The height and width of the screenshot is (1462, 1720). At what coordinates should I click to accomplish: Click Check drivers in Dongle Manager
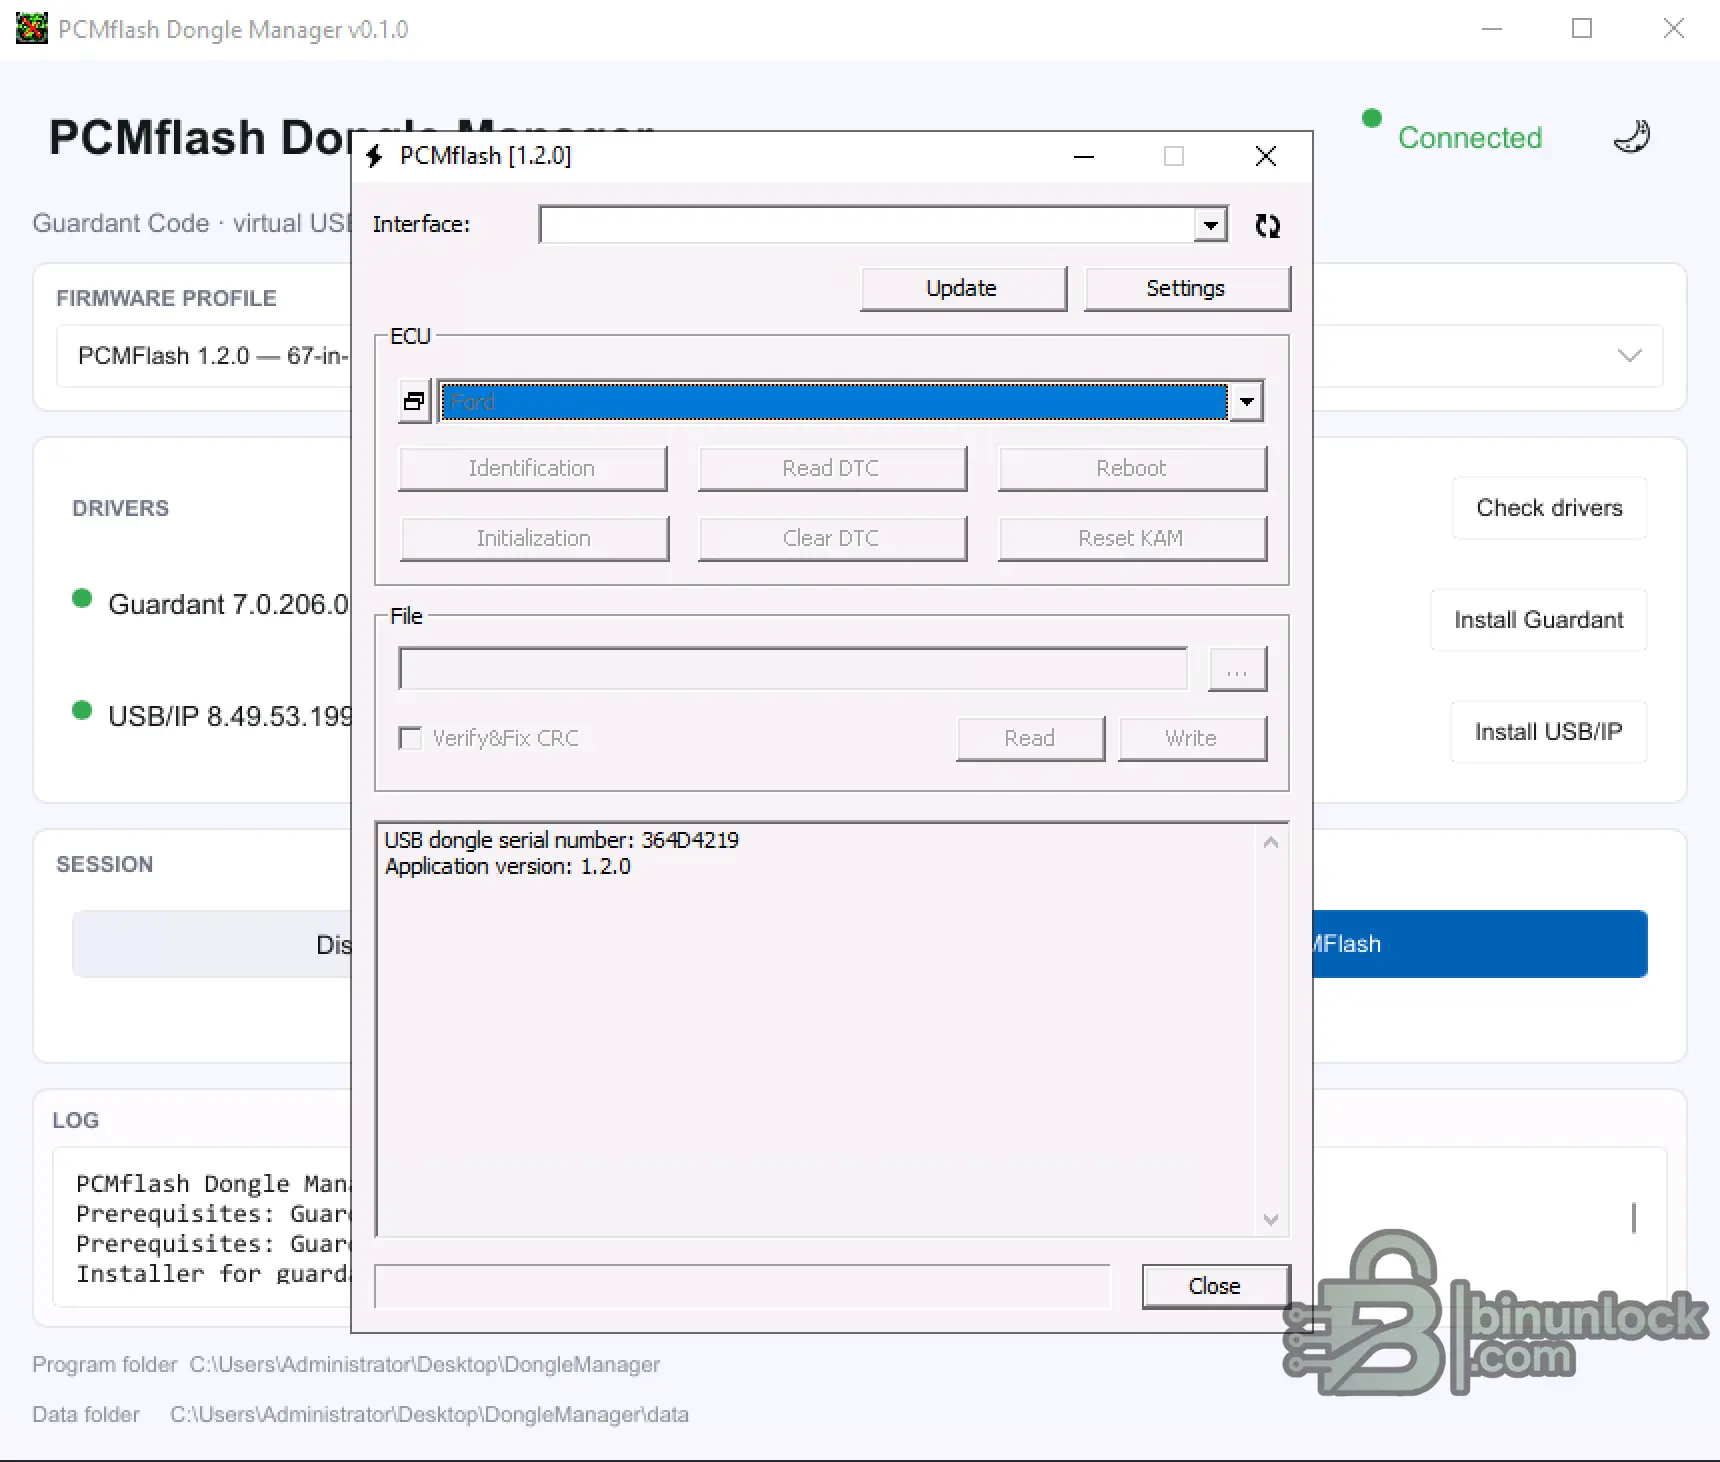1549,508
